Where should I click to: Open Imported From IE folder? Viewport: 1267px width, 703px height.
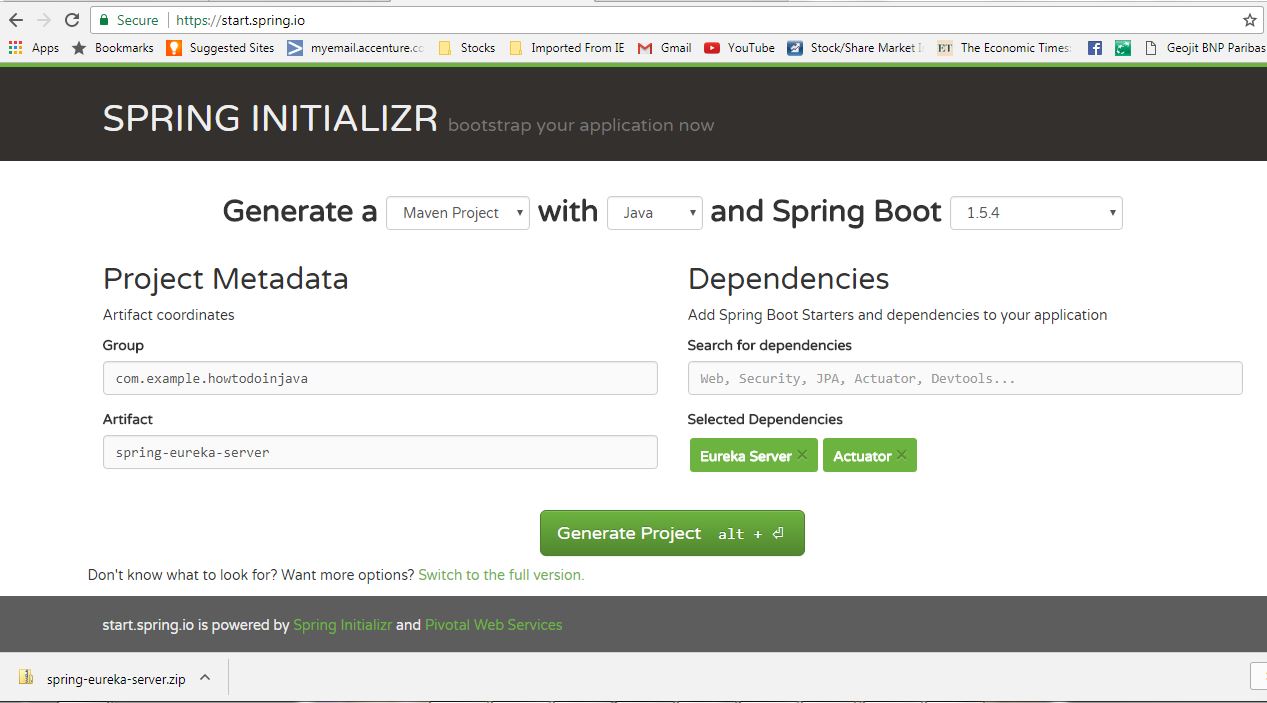click(x=566, y=48)
